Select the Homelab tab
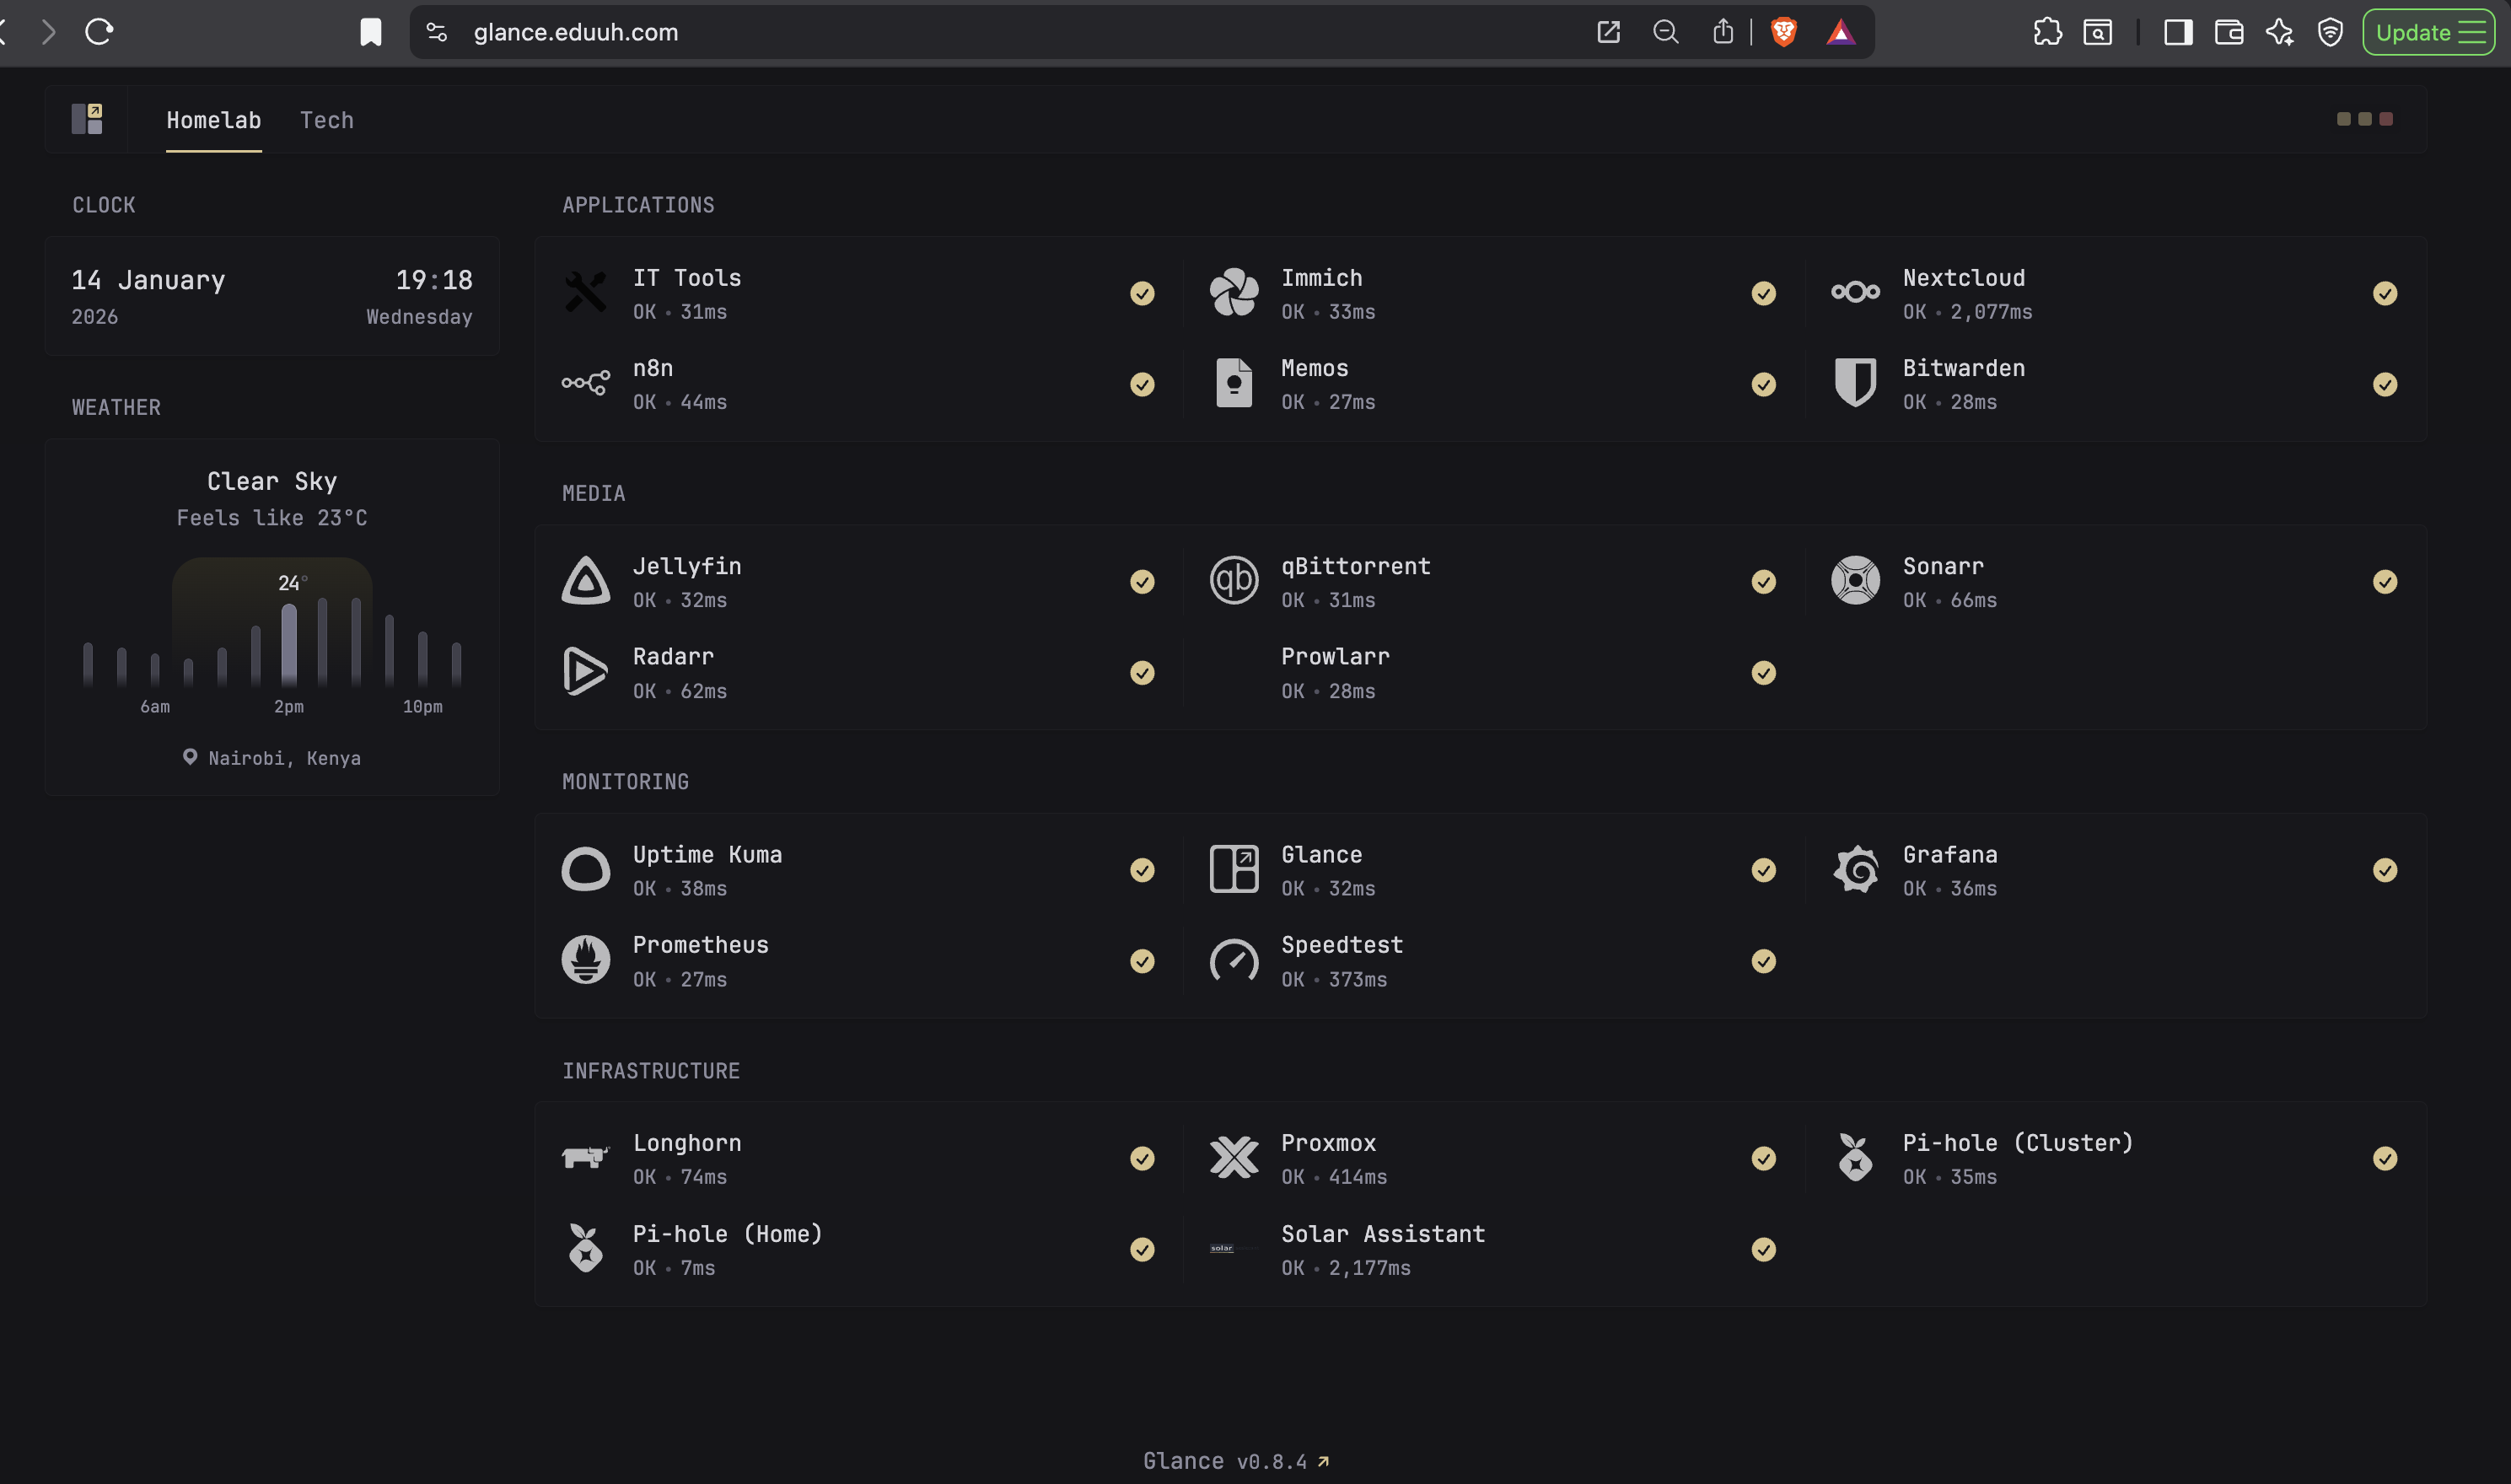Screen dimensions: 2511x1484 click(213, 120)
